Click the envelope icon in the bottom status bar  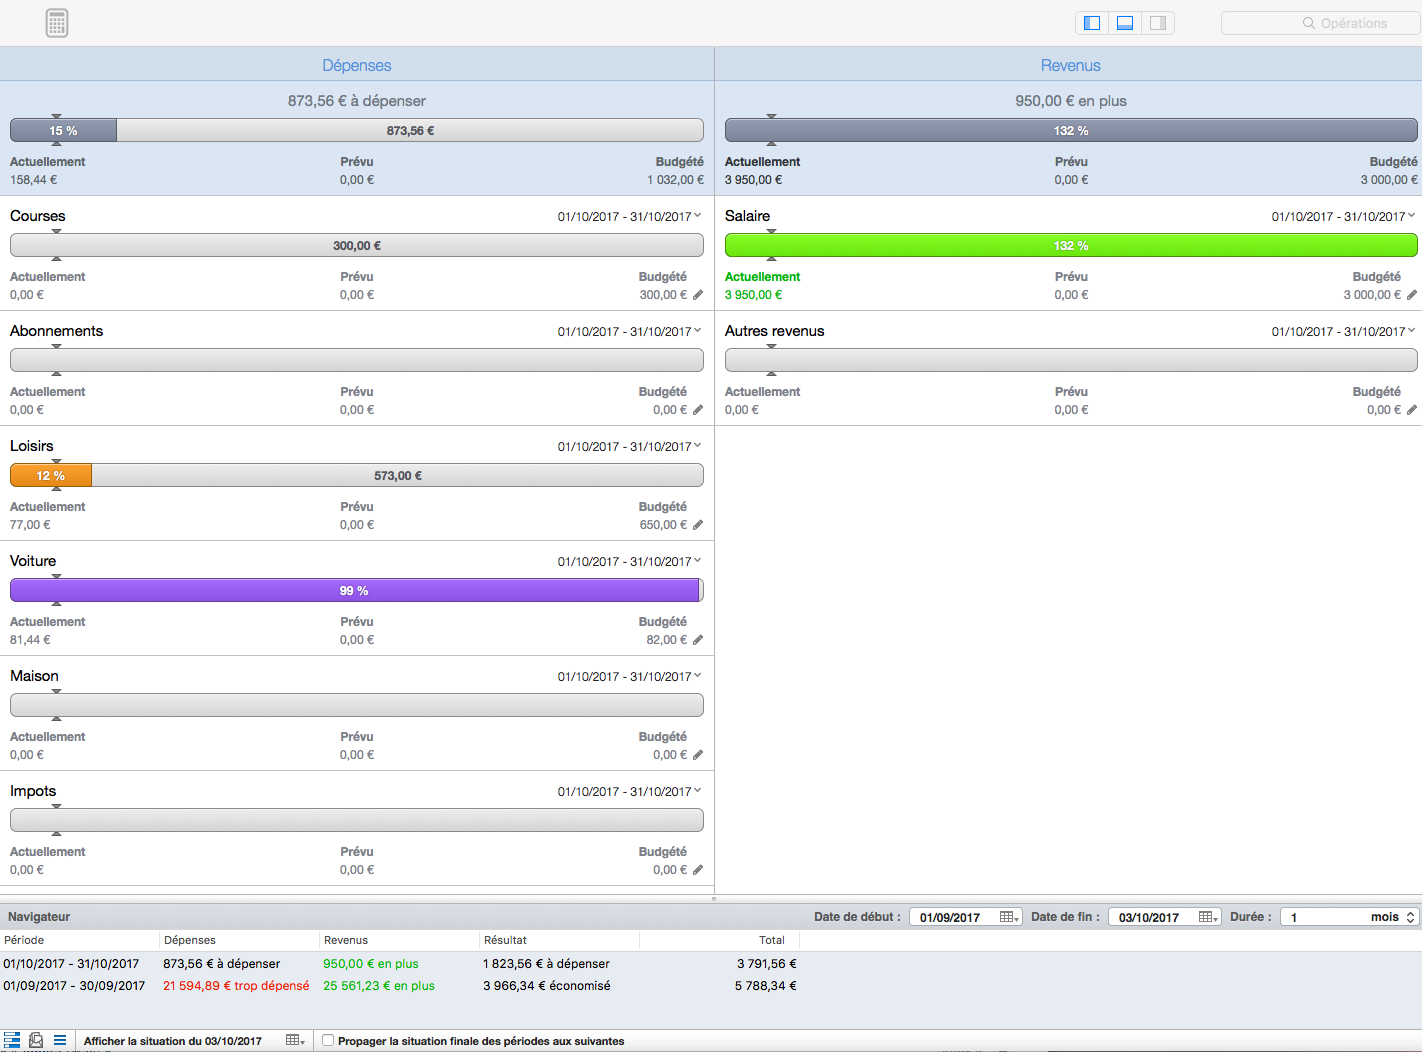point(36,1040)
